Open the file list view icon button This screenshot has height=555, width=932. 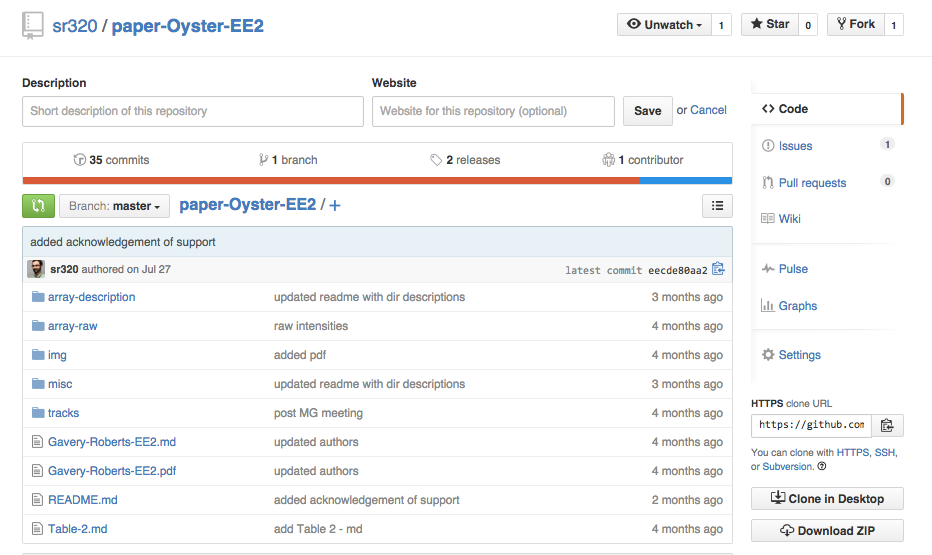(717, 206)
